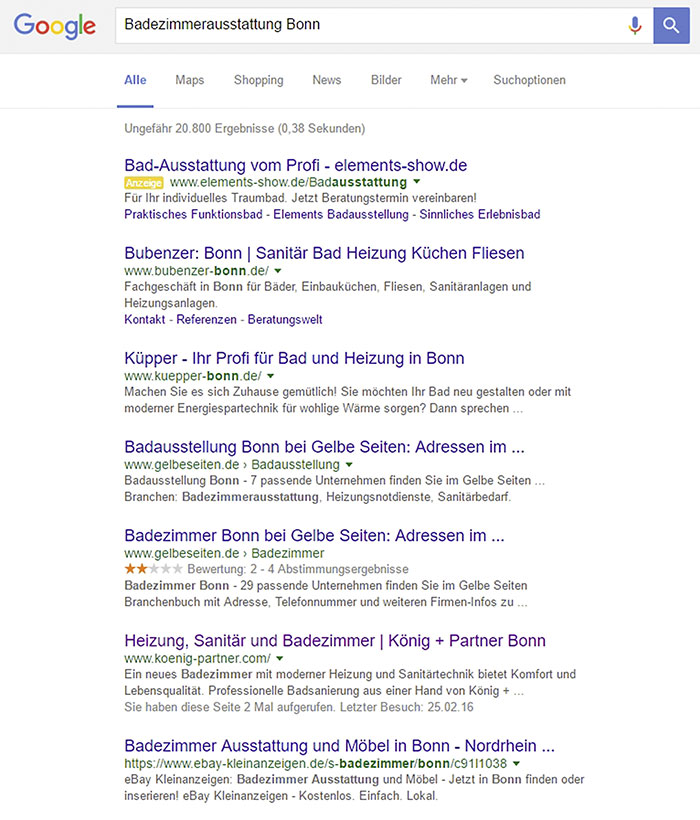Open the Bilder tab

tap(386, 80)
